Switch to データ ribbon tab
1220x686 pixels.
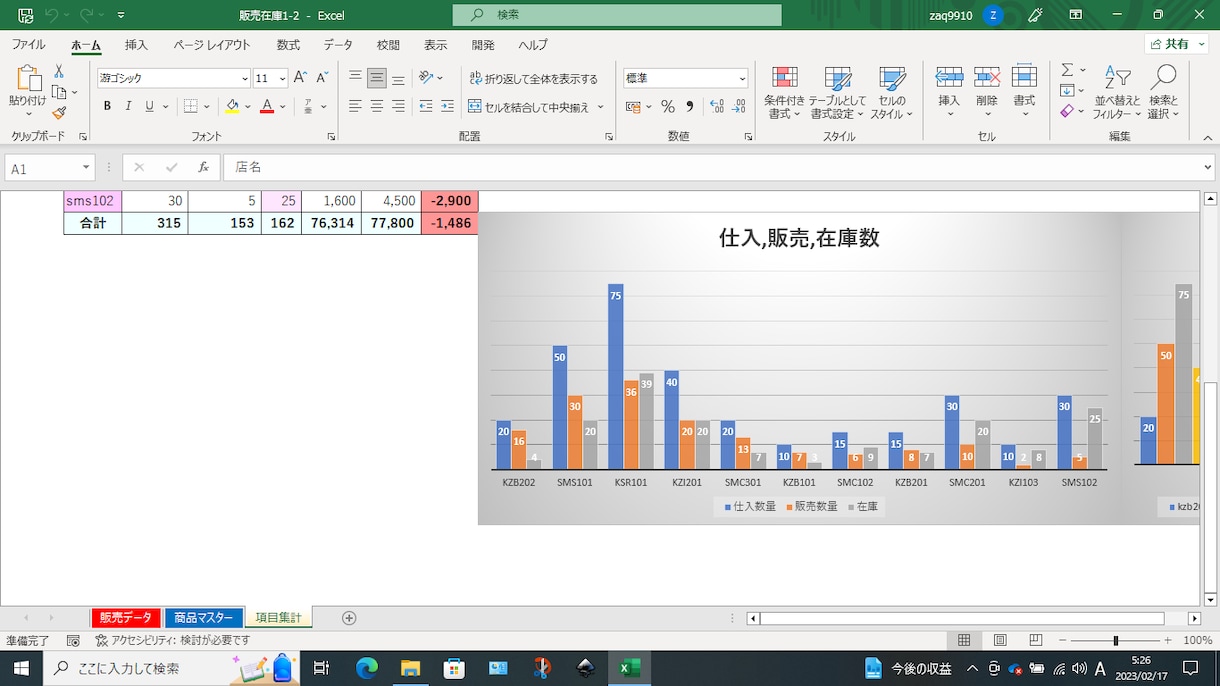pos(338,45)
